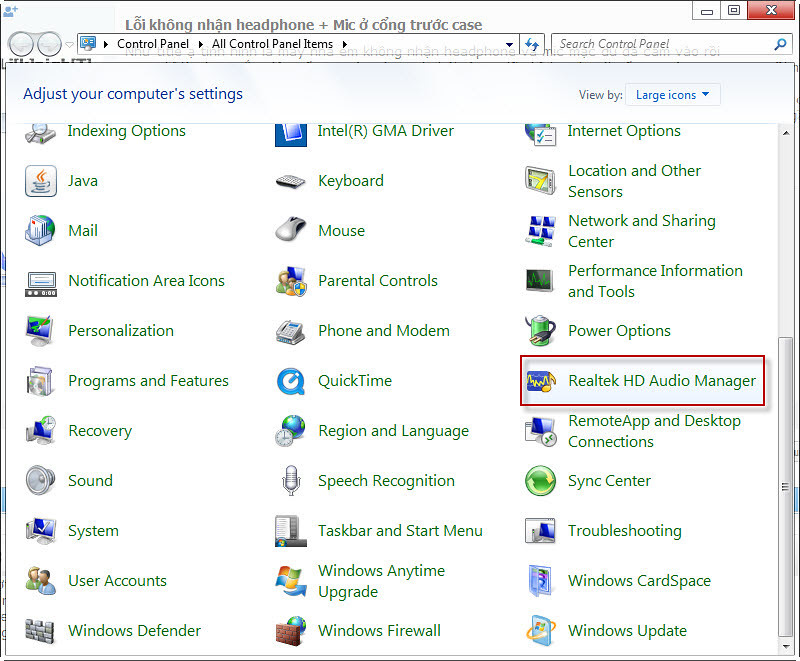Click the Mail icon
The height and width of the screenshot is (661, 800).
(x=40, y=231)
